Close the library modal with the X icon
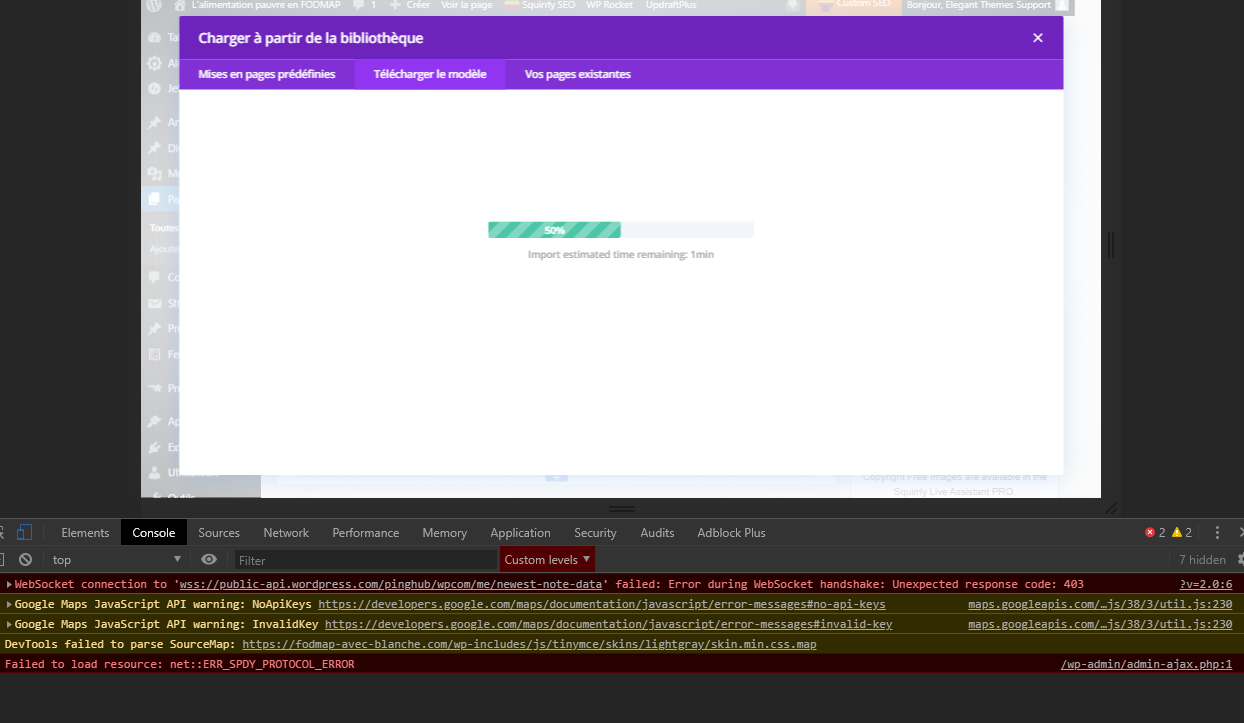1244x723 pixels. click(1037, 38)
